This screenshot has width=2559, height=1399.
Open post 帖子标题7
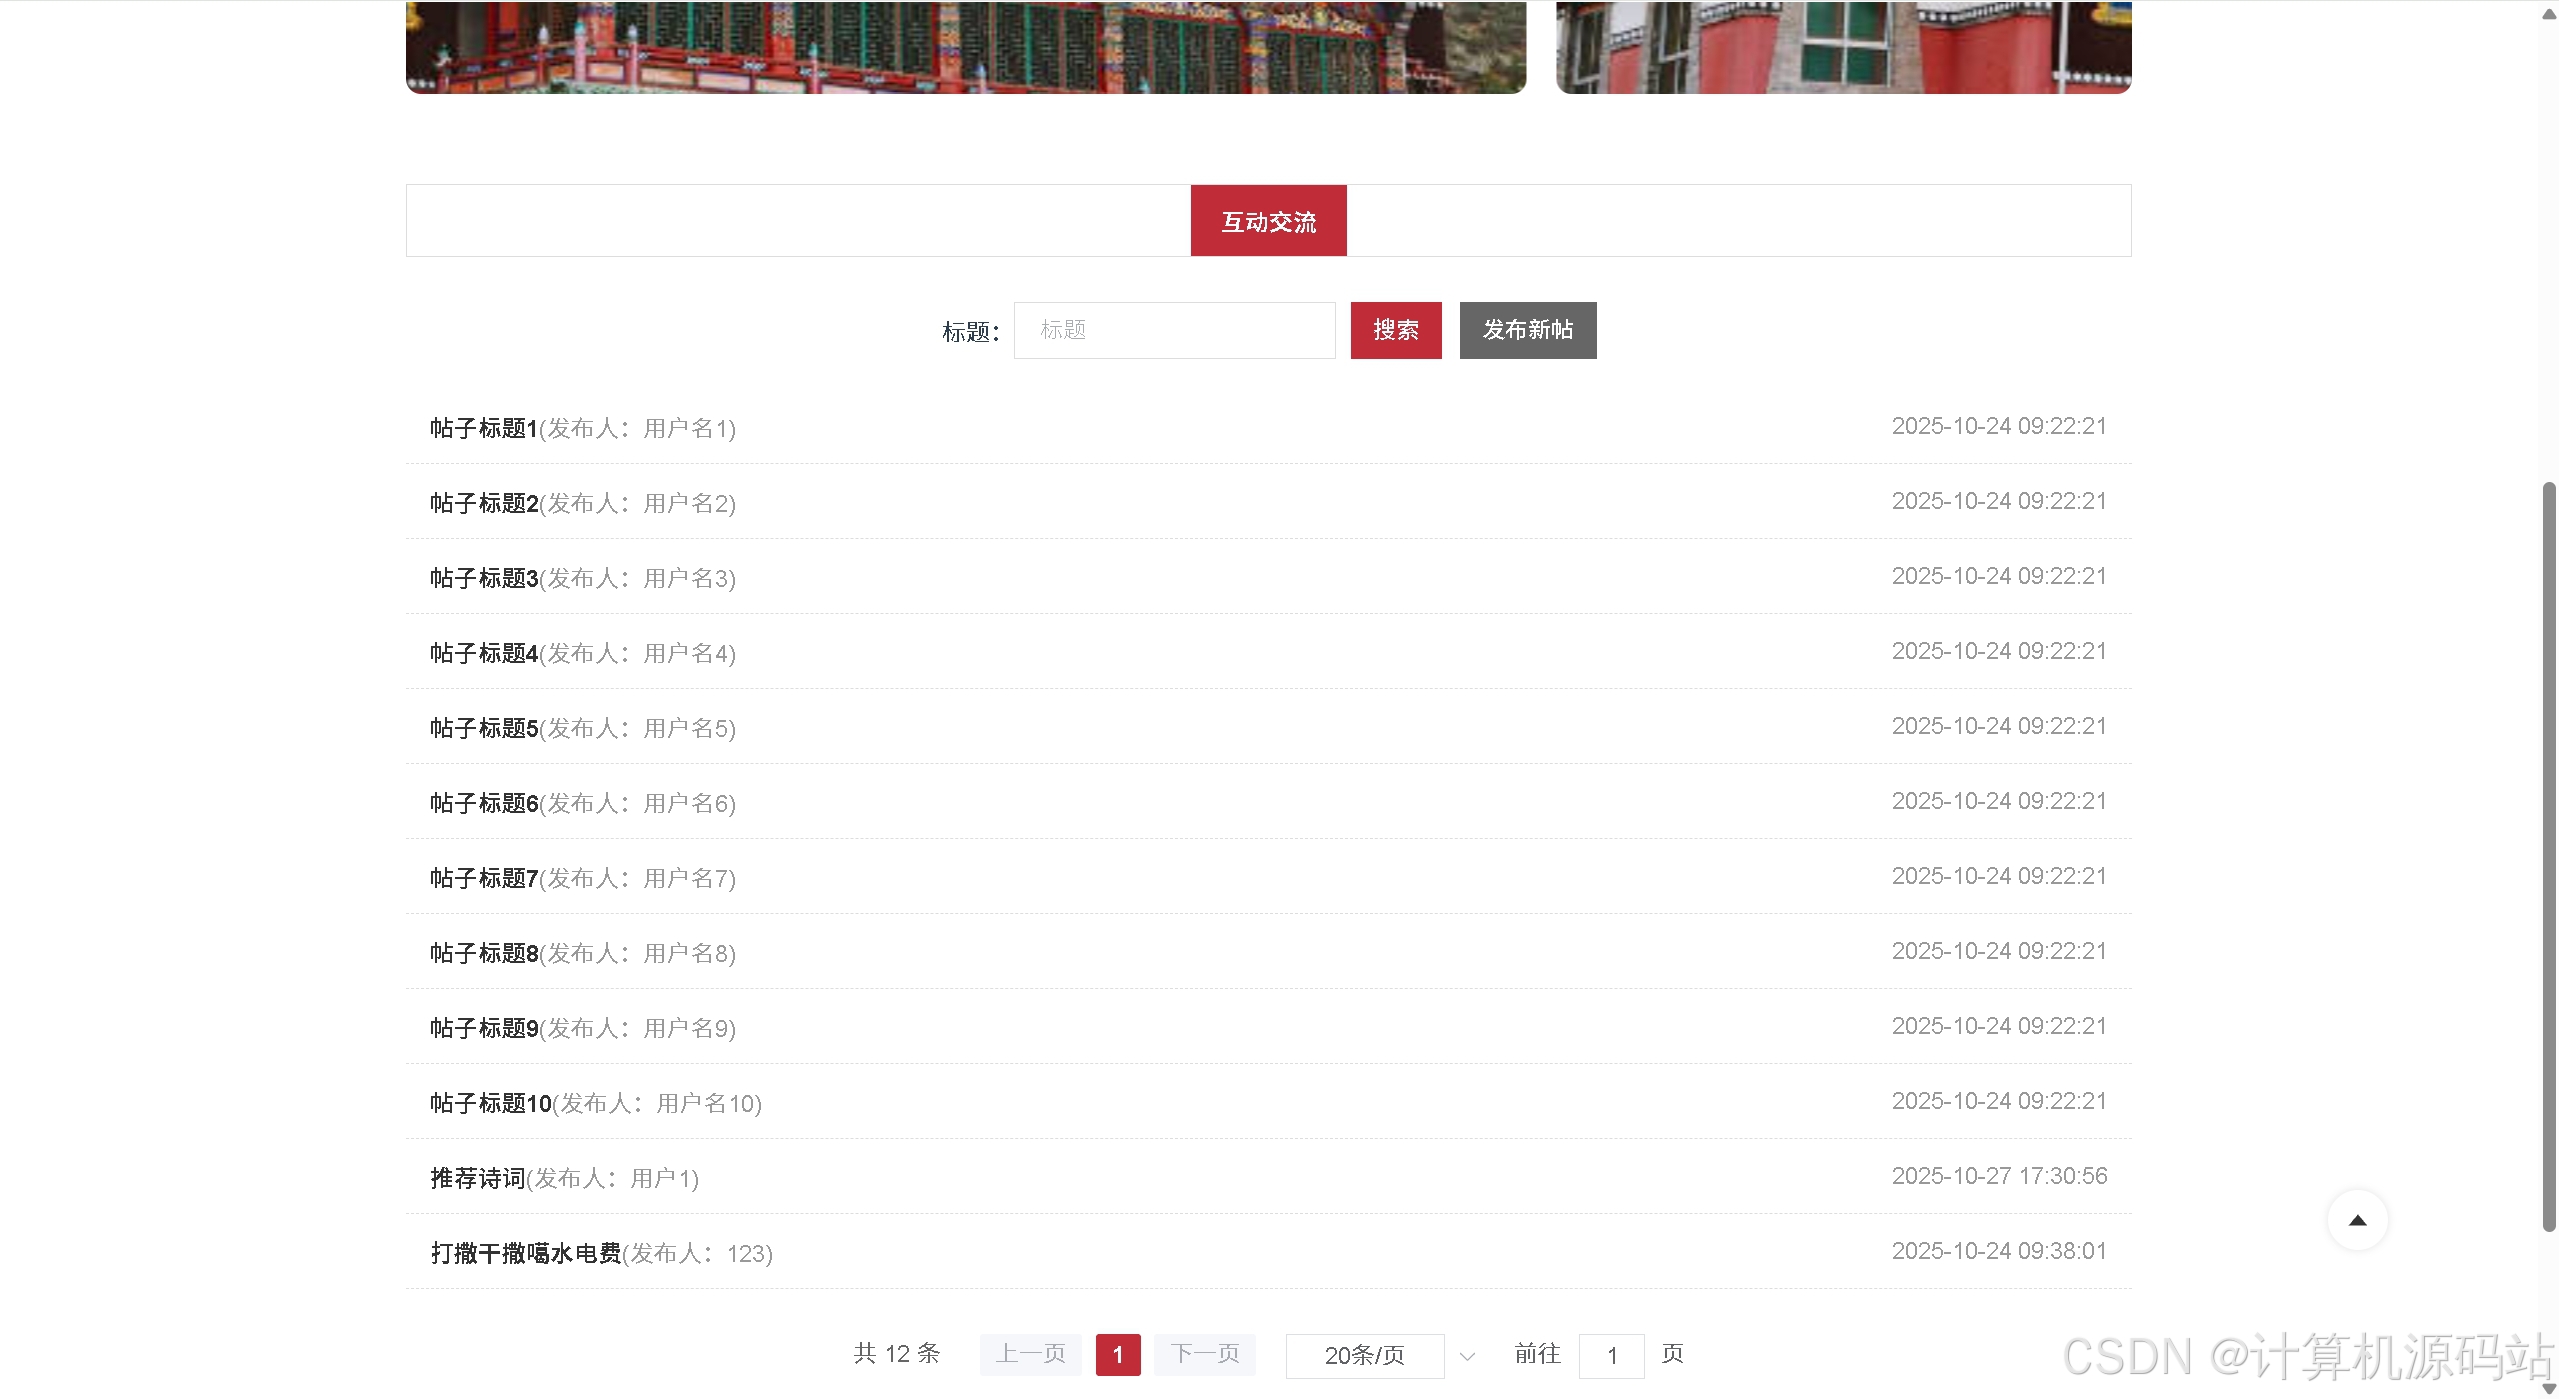[x=484, y=878]
